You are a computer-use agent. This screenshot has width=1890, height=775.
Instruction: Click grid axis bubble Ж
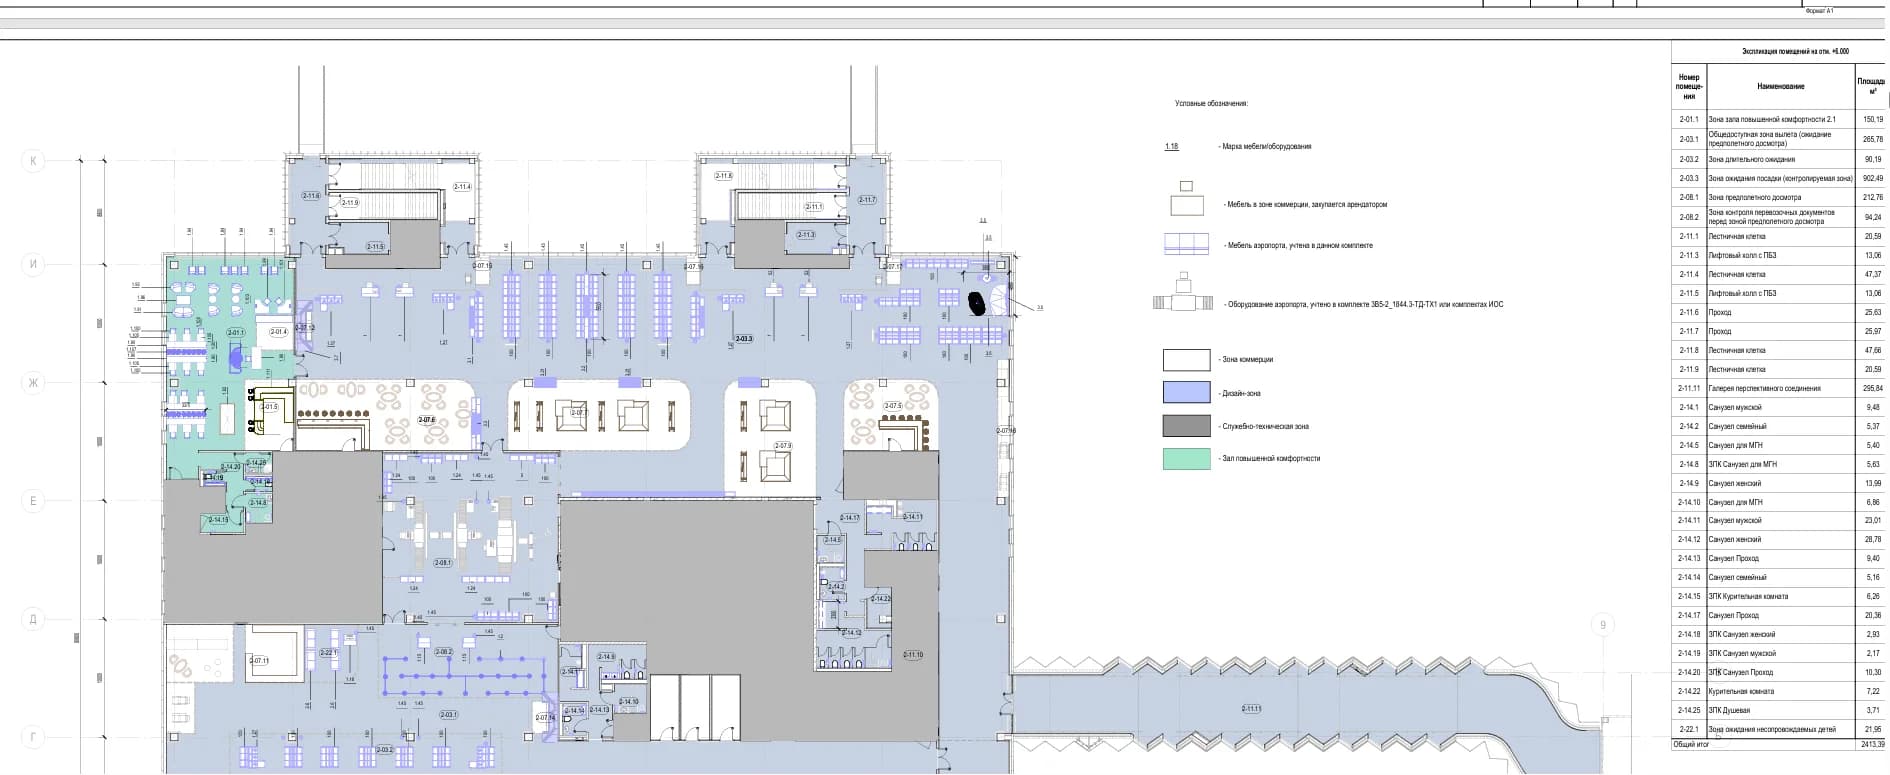click(33, 382)
